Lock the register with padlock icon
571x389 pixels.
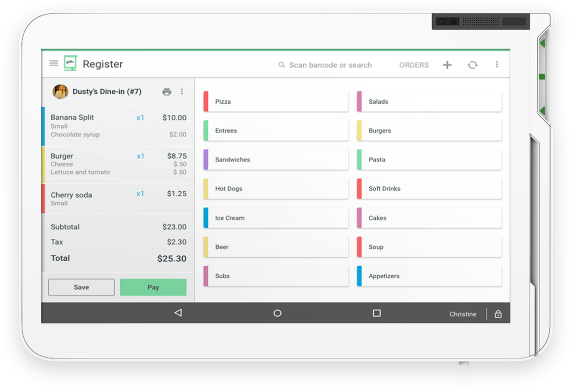(498, 314)
